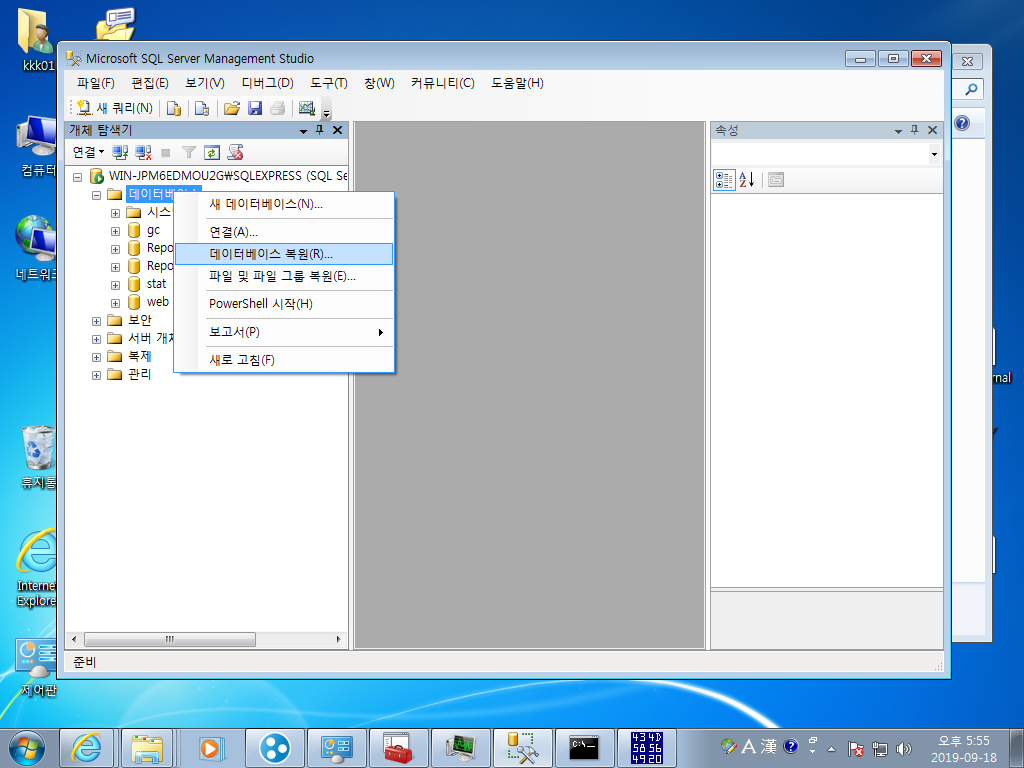Open Internet Explorer from the taskbar
This screenshot has width=1024, height=768.
(x=86, y=748)
